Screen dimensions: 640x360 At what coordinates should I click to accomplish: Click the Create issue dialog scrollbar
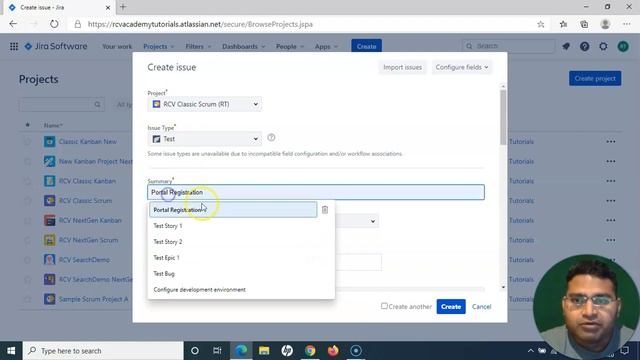click(x=503, y=118)
